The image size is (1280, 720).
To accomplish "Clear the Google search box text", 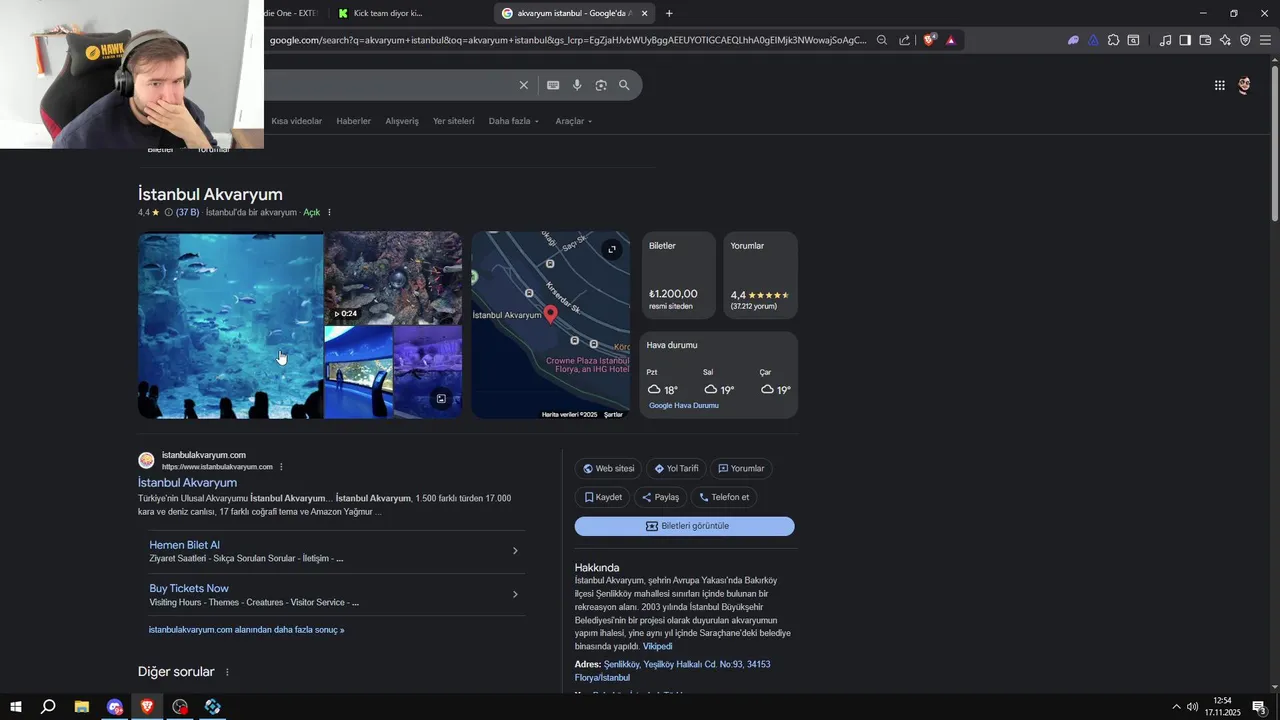I will pos(523,85).
